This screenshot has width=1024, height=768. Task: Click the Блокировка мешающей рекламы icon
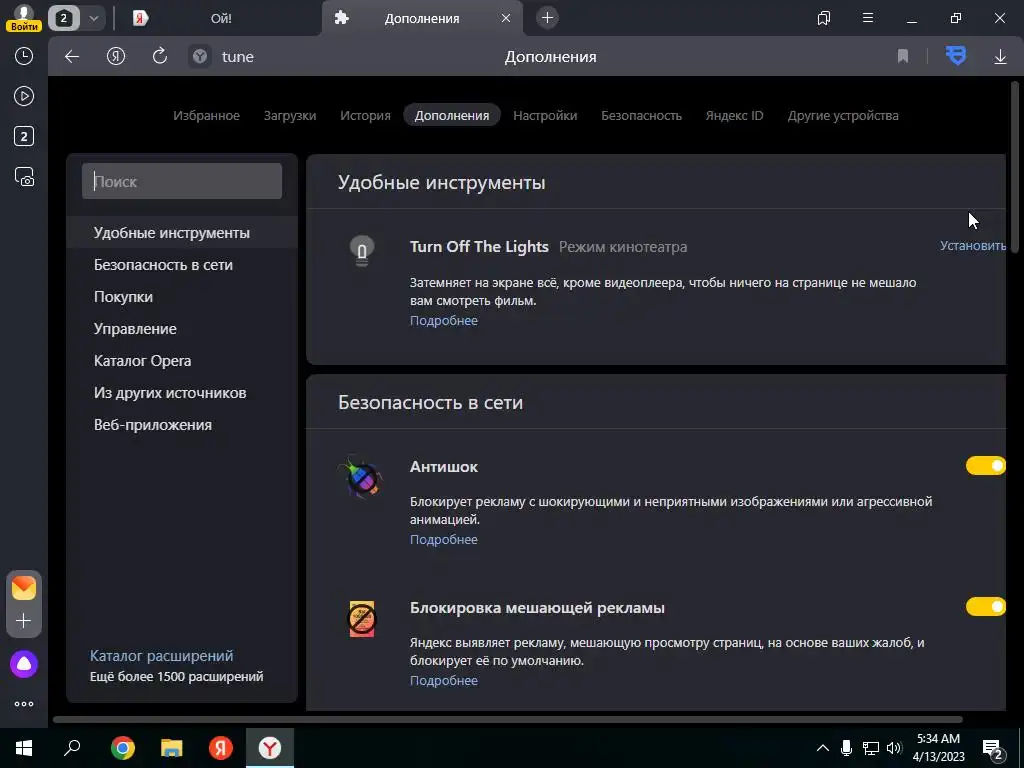click(x=362, y=618)
